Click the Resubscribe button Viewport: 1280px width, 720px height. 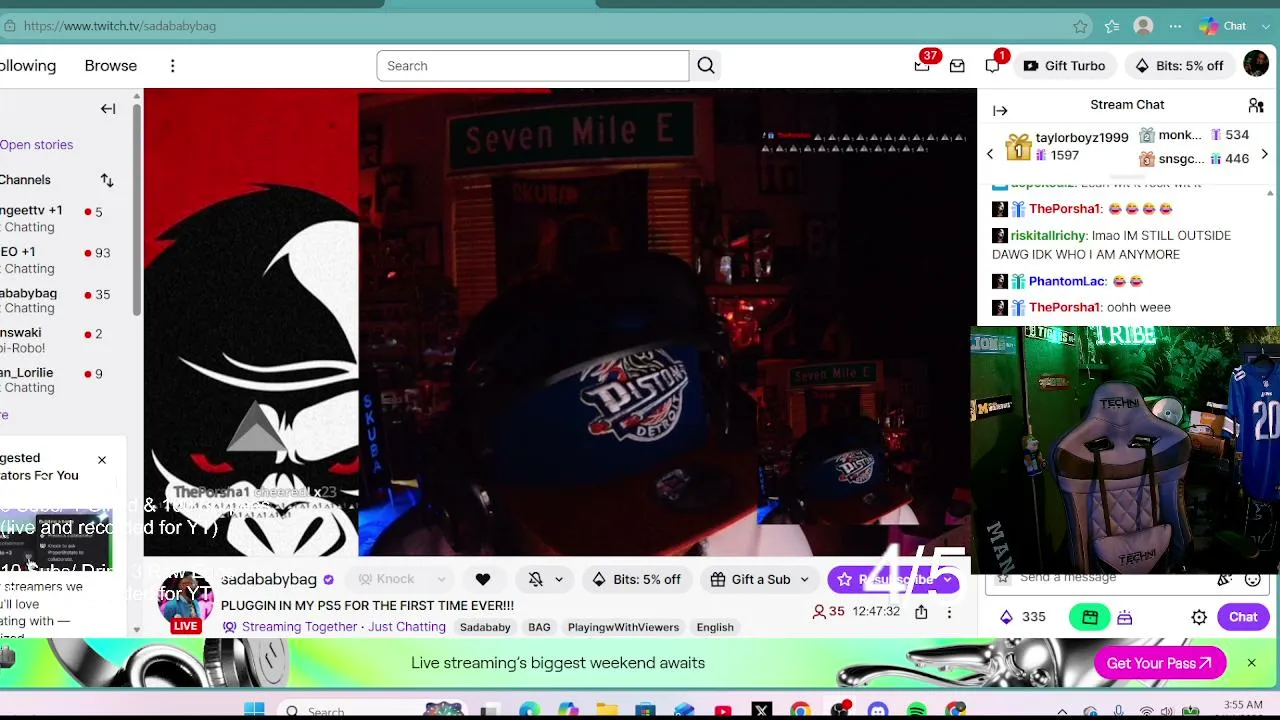(x=894, y=579)
